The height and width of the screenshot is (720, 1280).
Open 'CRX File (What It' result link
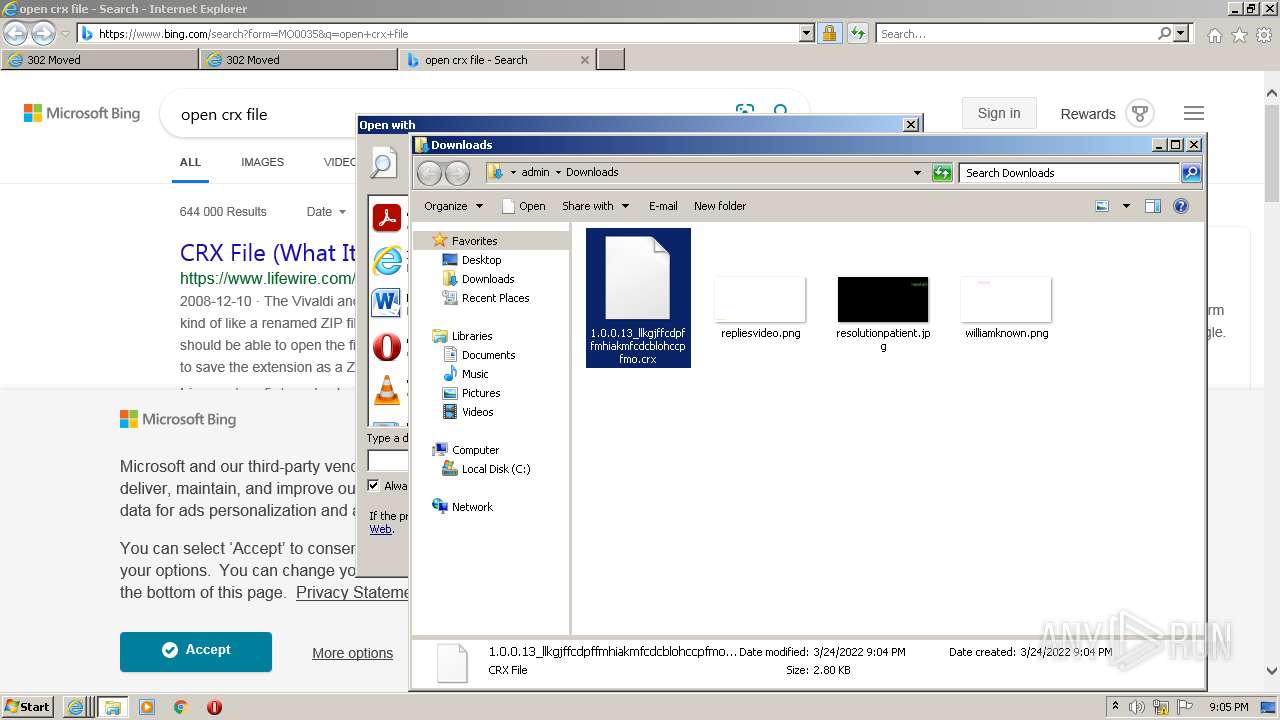[268, 253]
